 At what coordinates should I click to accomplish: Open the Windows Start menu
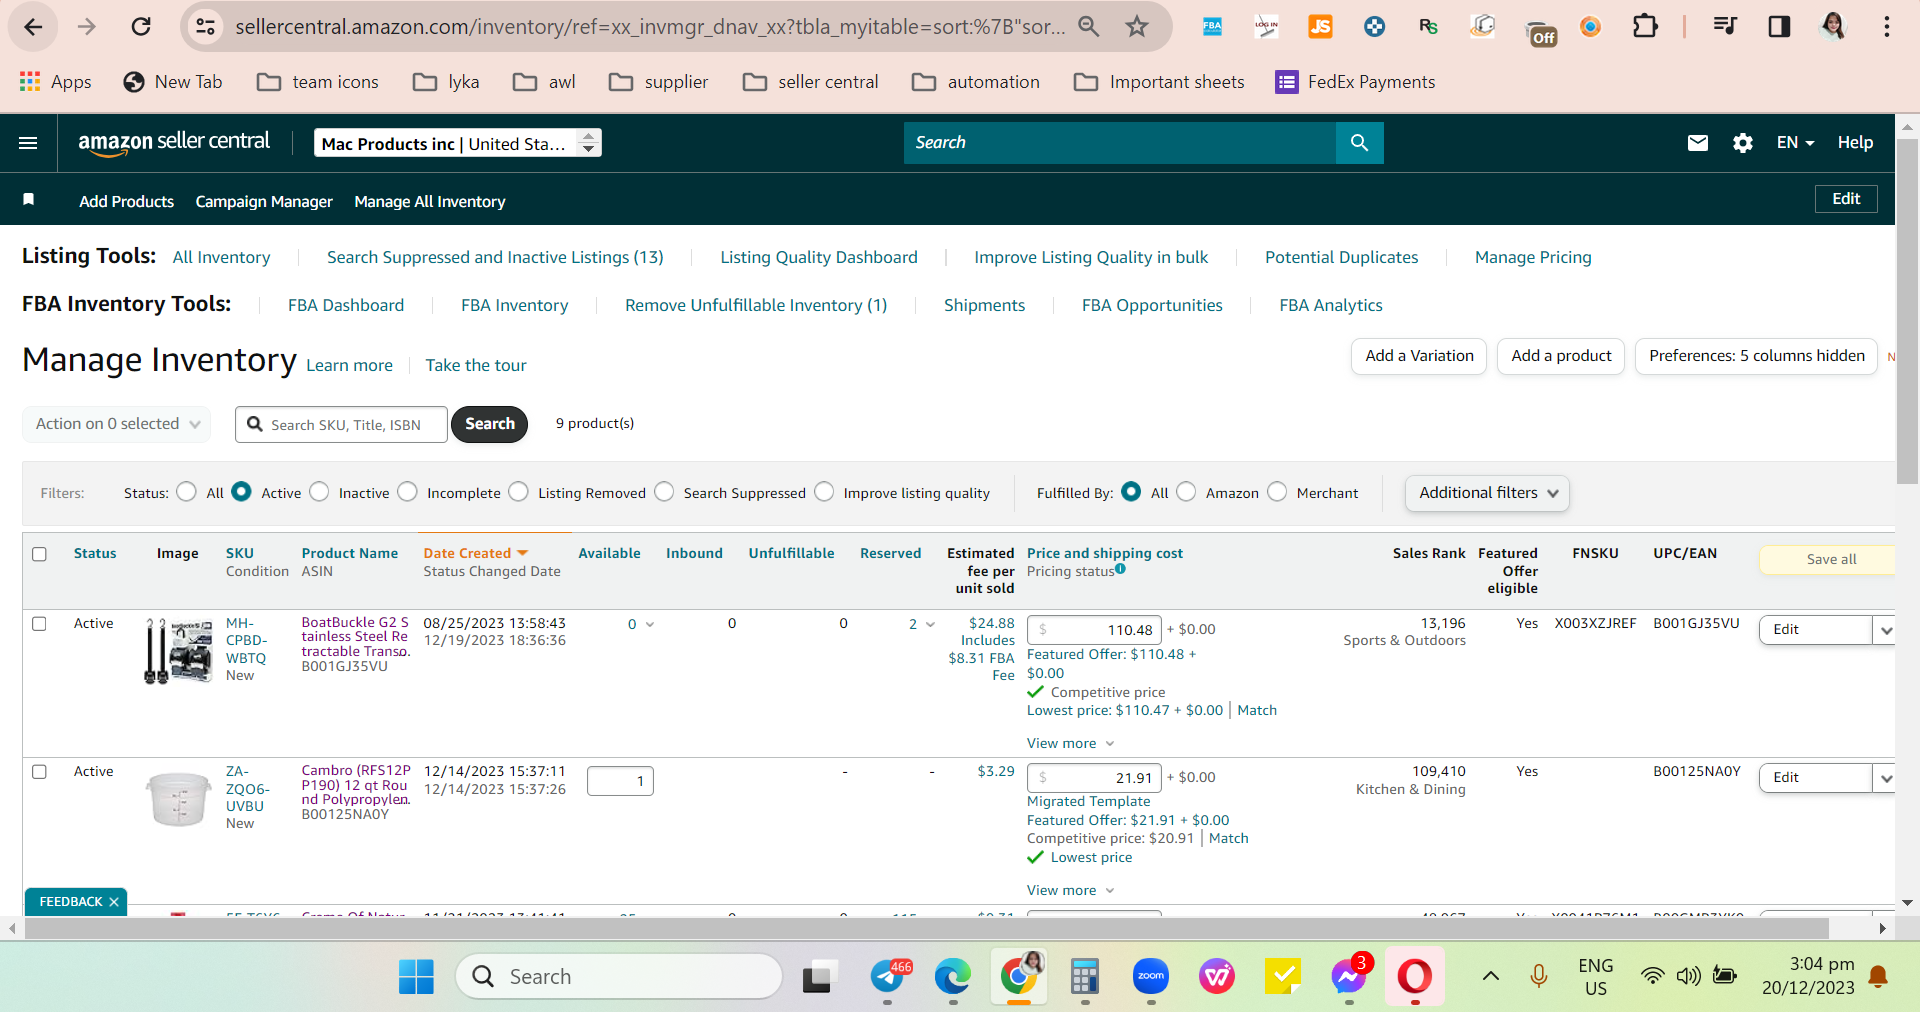(416, 976)
